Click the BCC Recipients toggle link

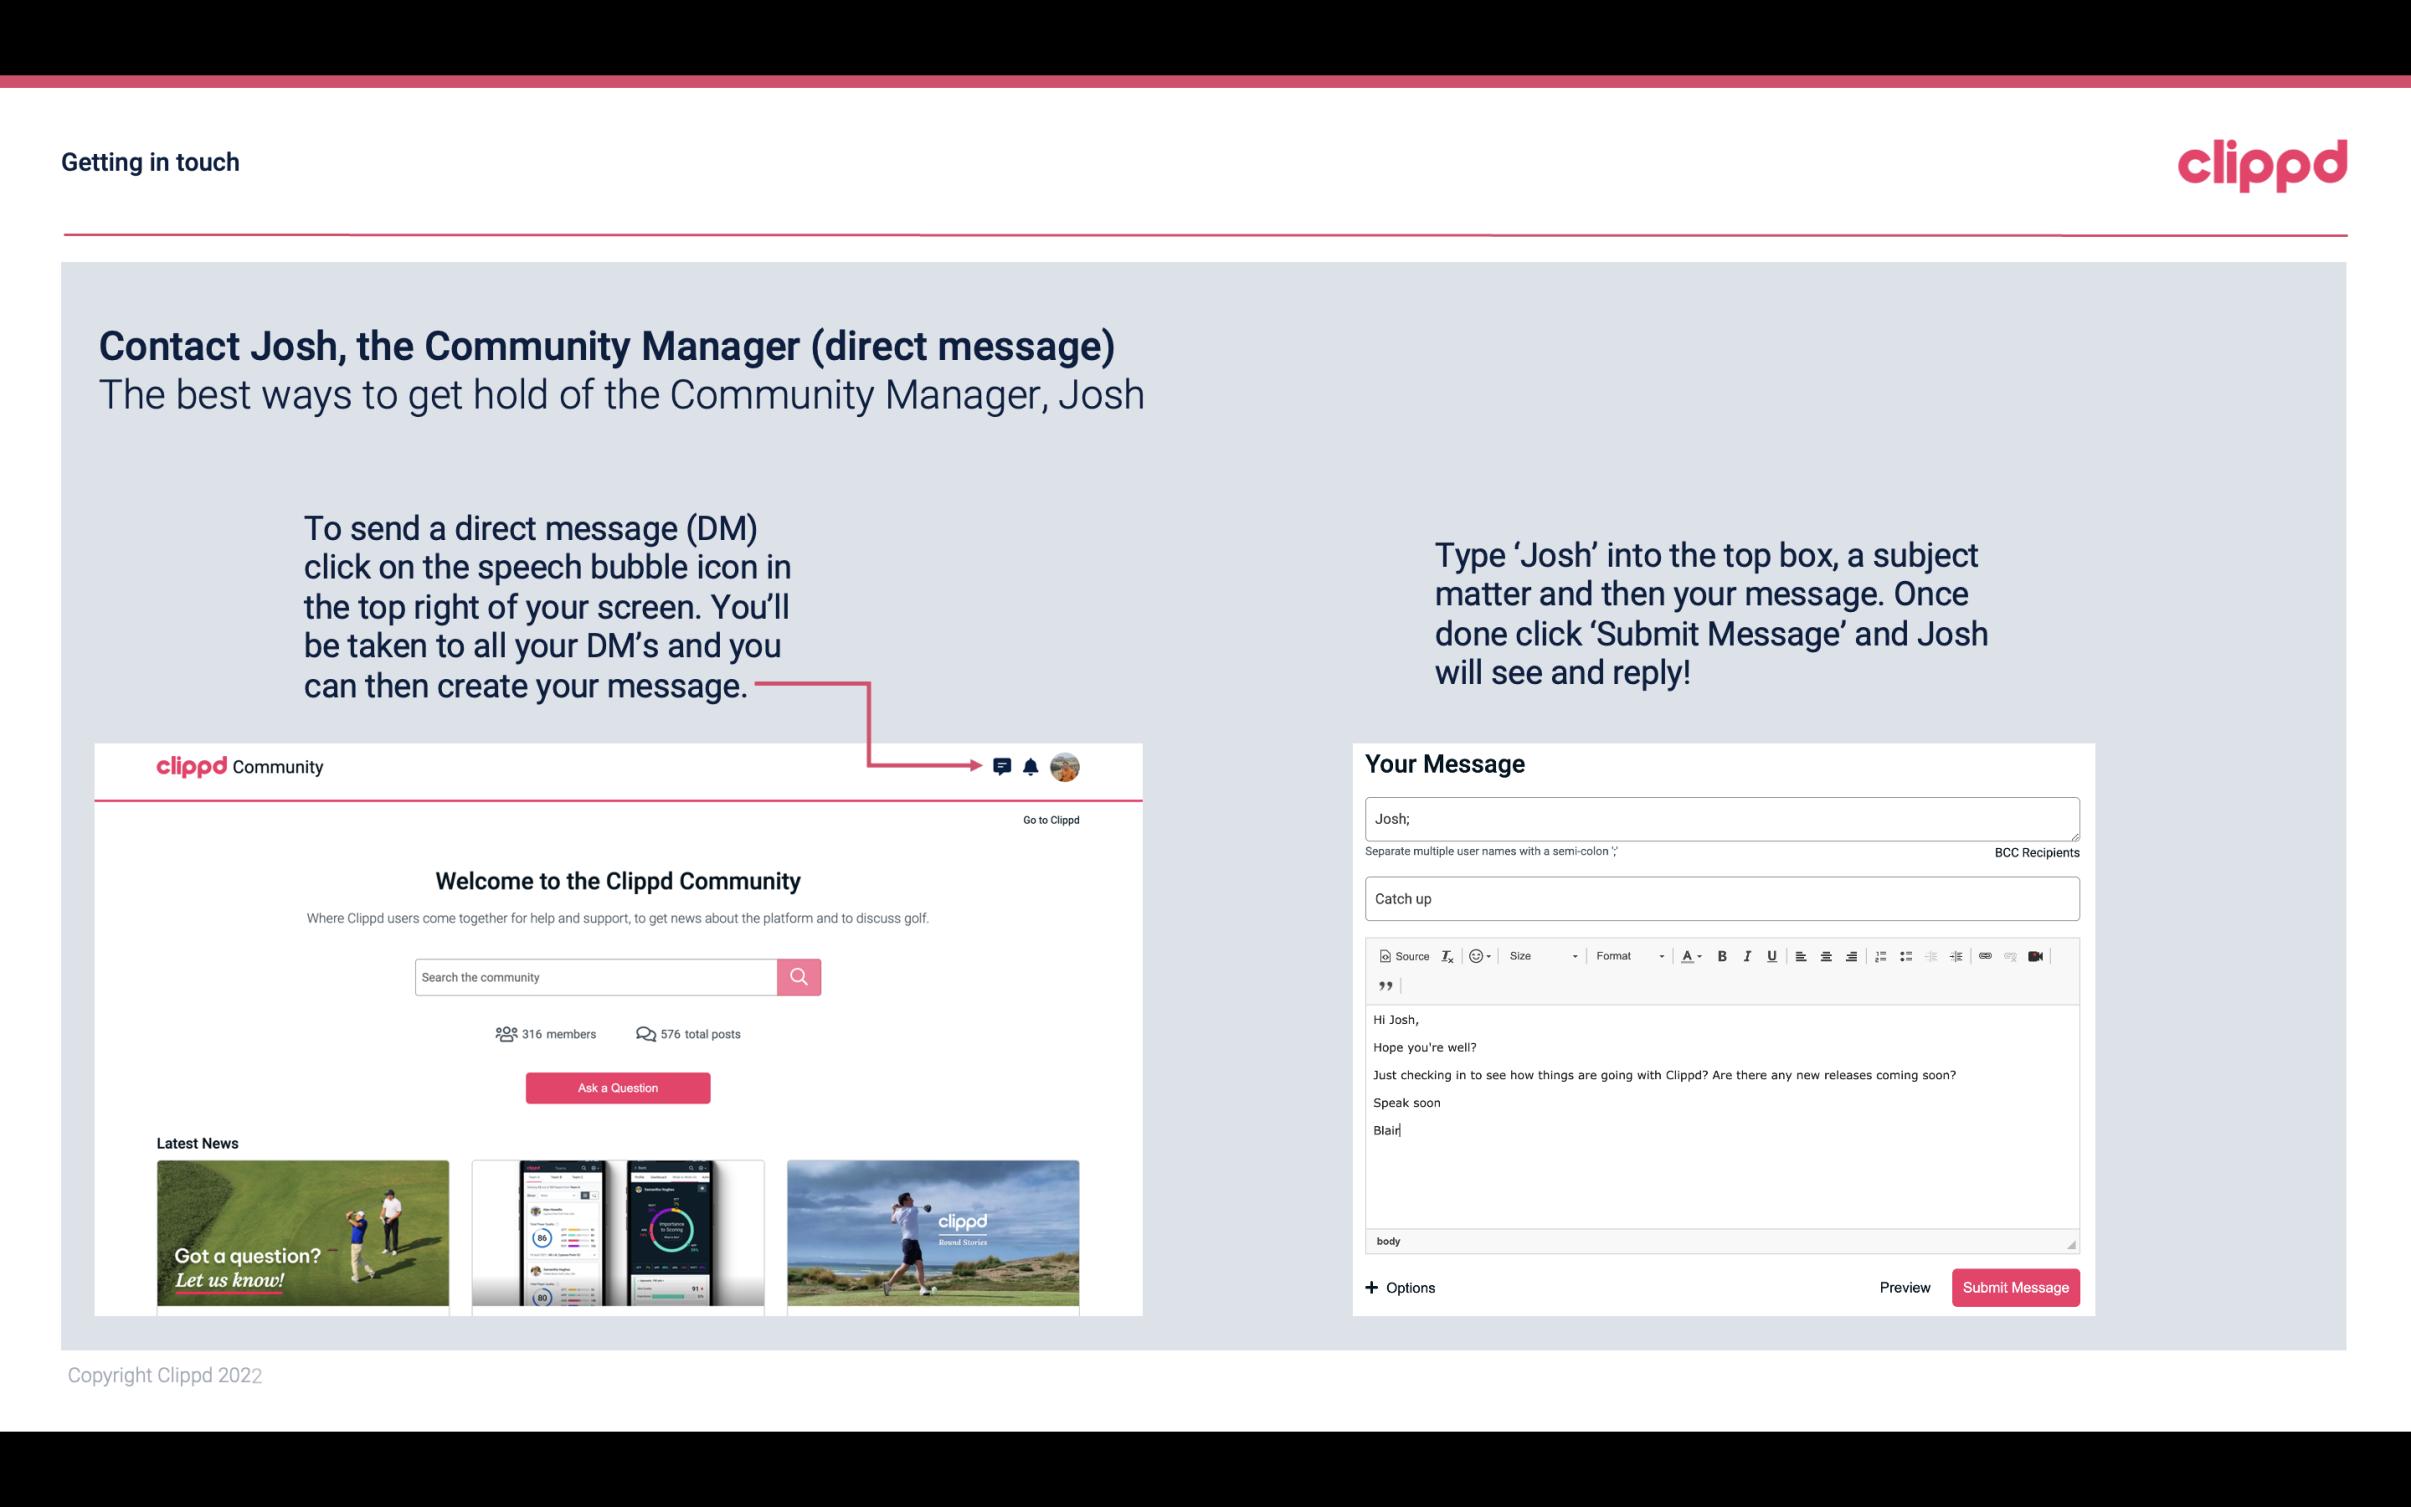click(2036, 852)
